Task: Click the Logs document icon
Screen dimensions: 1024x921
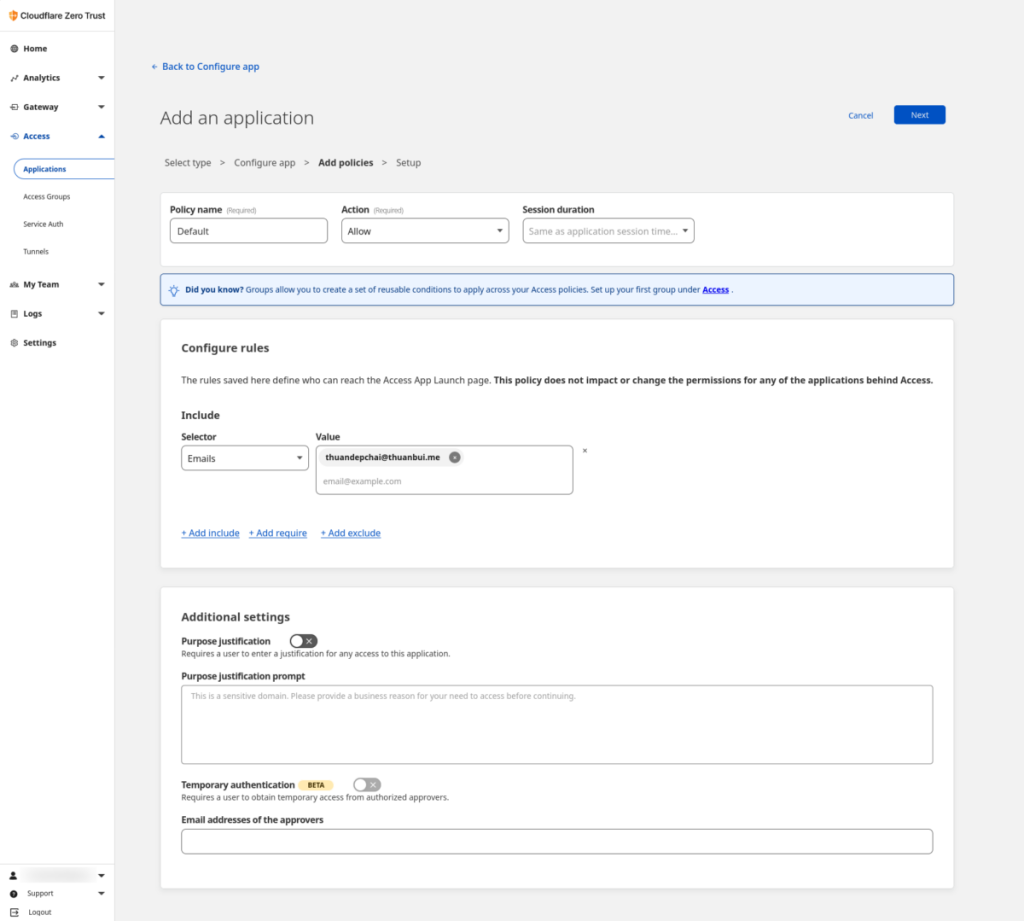Action: [x=14, y=314]
